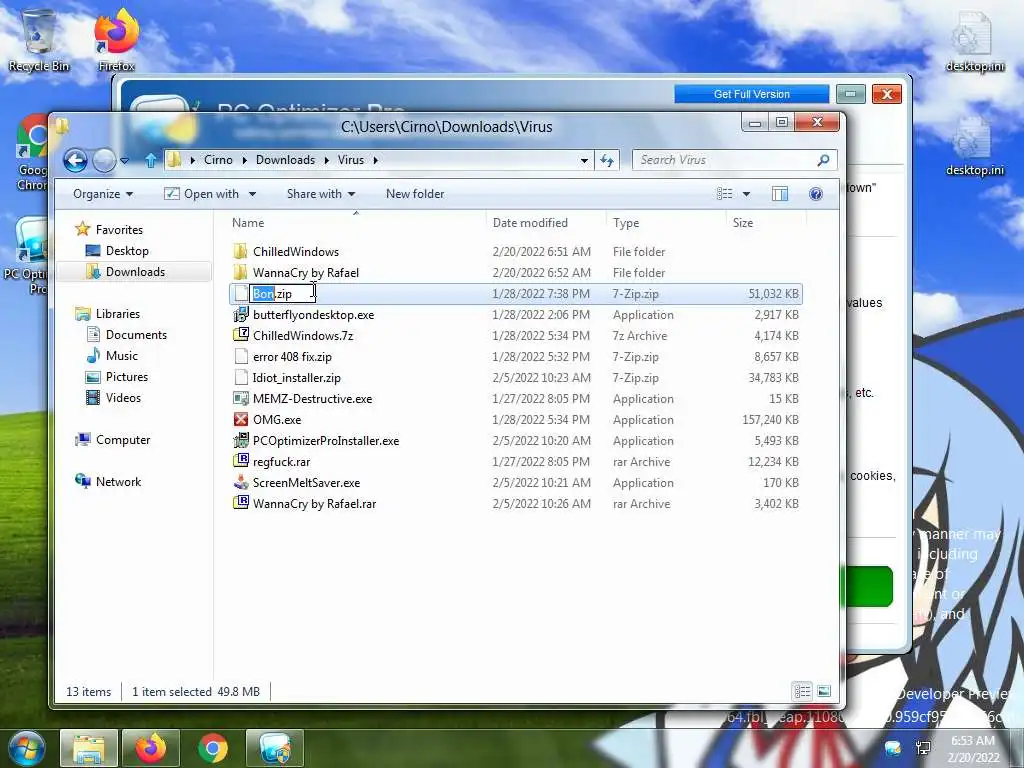Click New folder in the toolbar

(415, 194)
